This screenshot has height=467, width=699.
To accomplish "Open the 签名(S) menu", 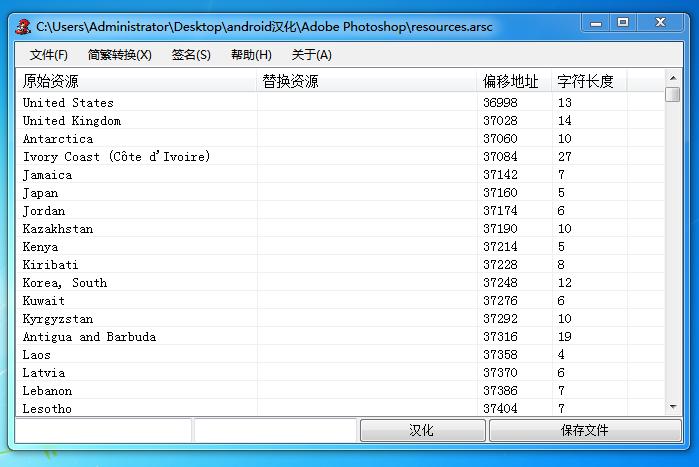I will point(191,55).
